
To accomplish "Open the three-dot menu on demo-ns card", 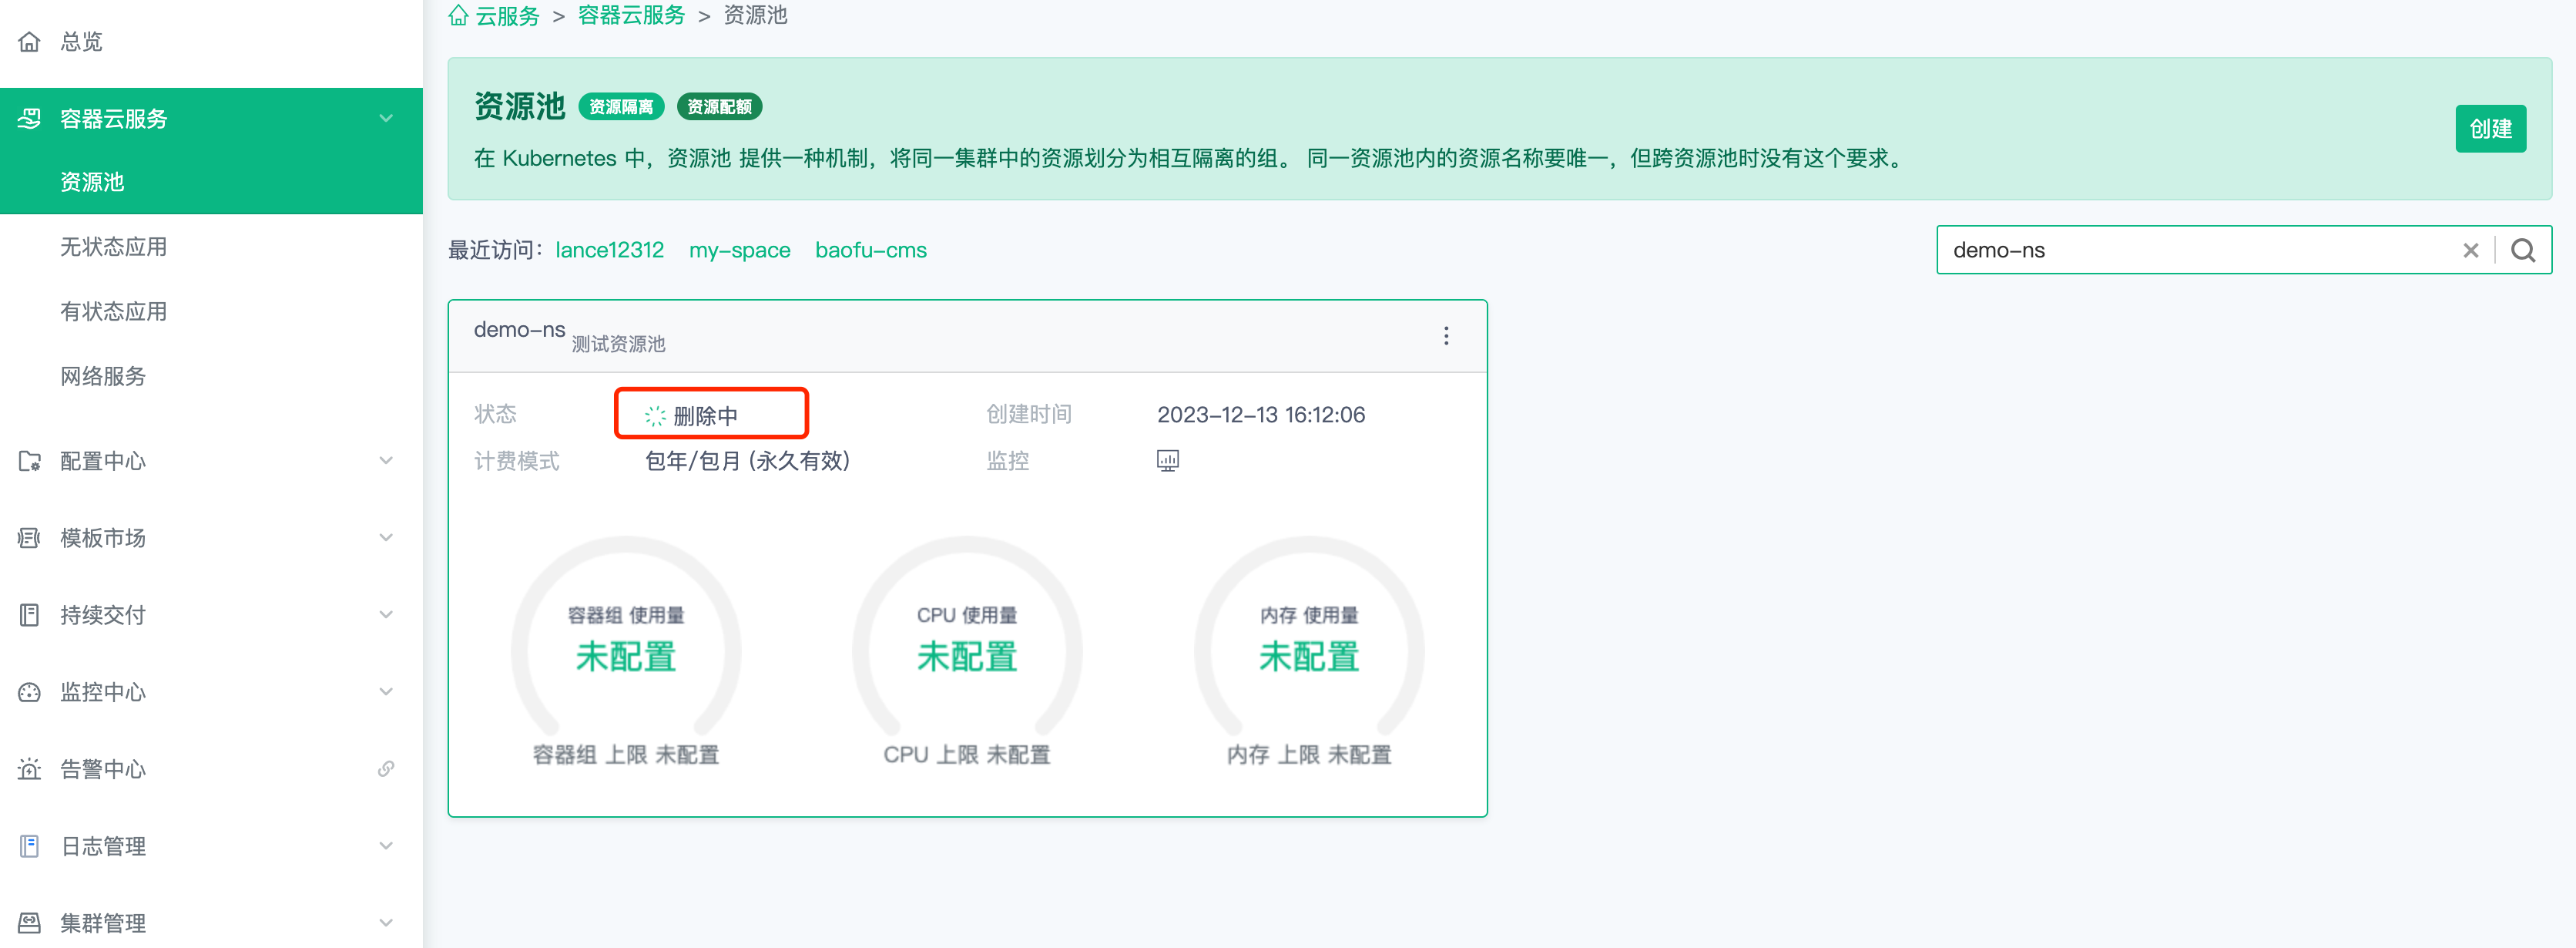I will pos(1445,336).
